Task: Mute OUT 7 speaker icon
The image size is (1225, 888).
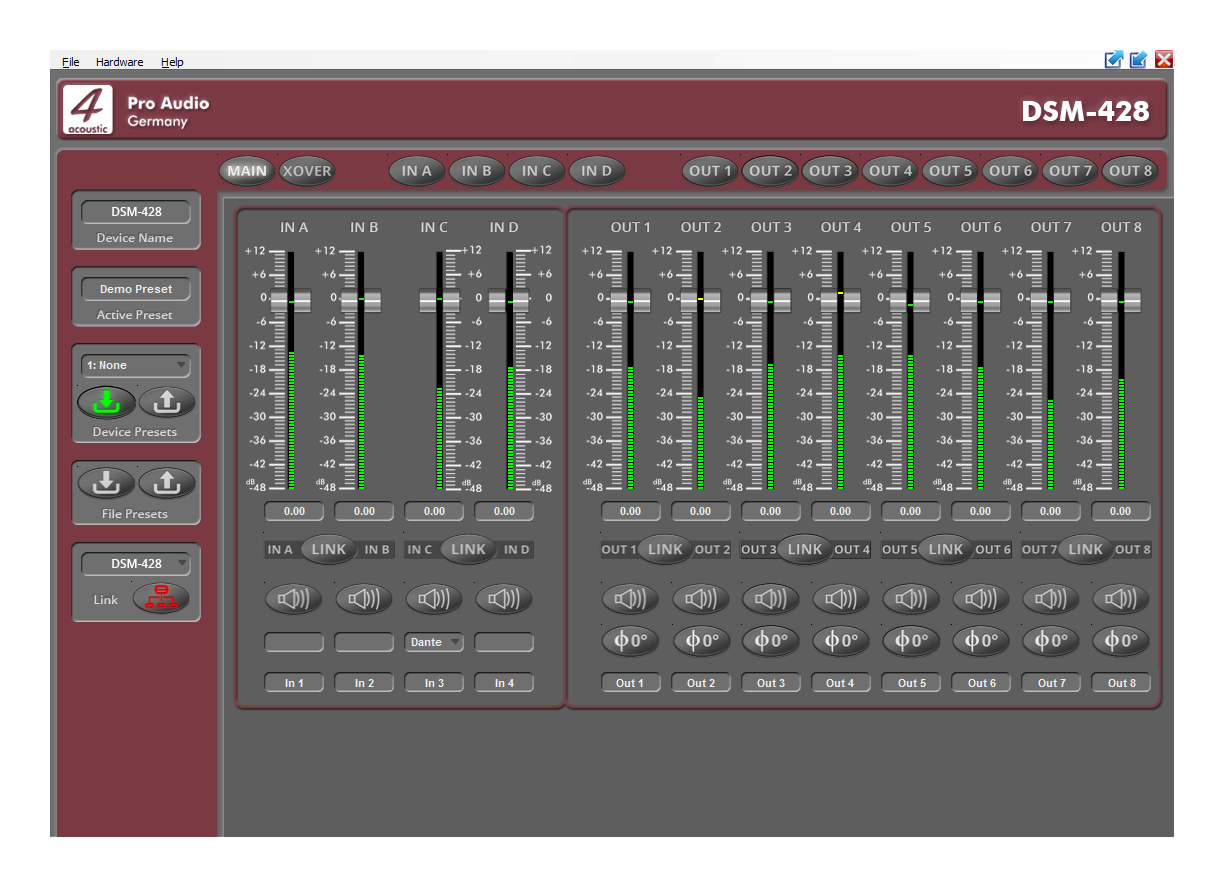Action: (x=1051, y=599)
